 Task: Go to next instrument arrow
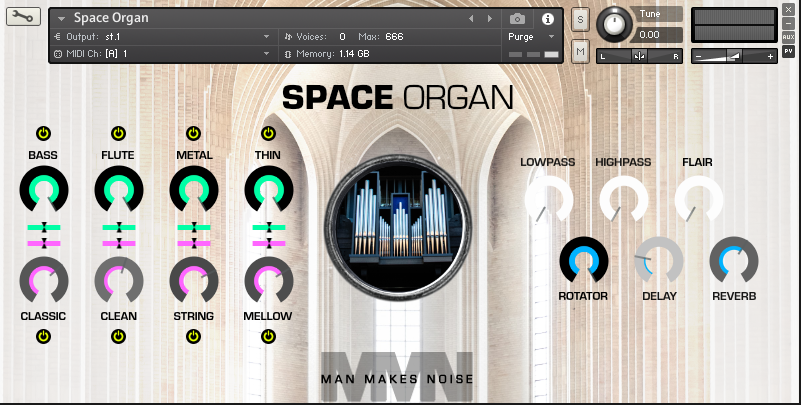(489, 19)
